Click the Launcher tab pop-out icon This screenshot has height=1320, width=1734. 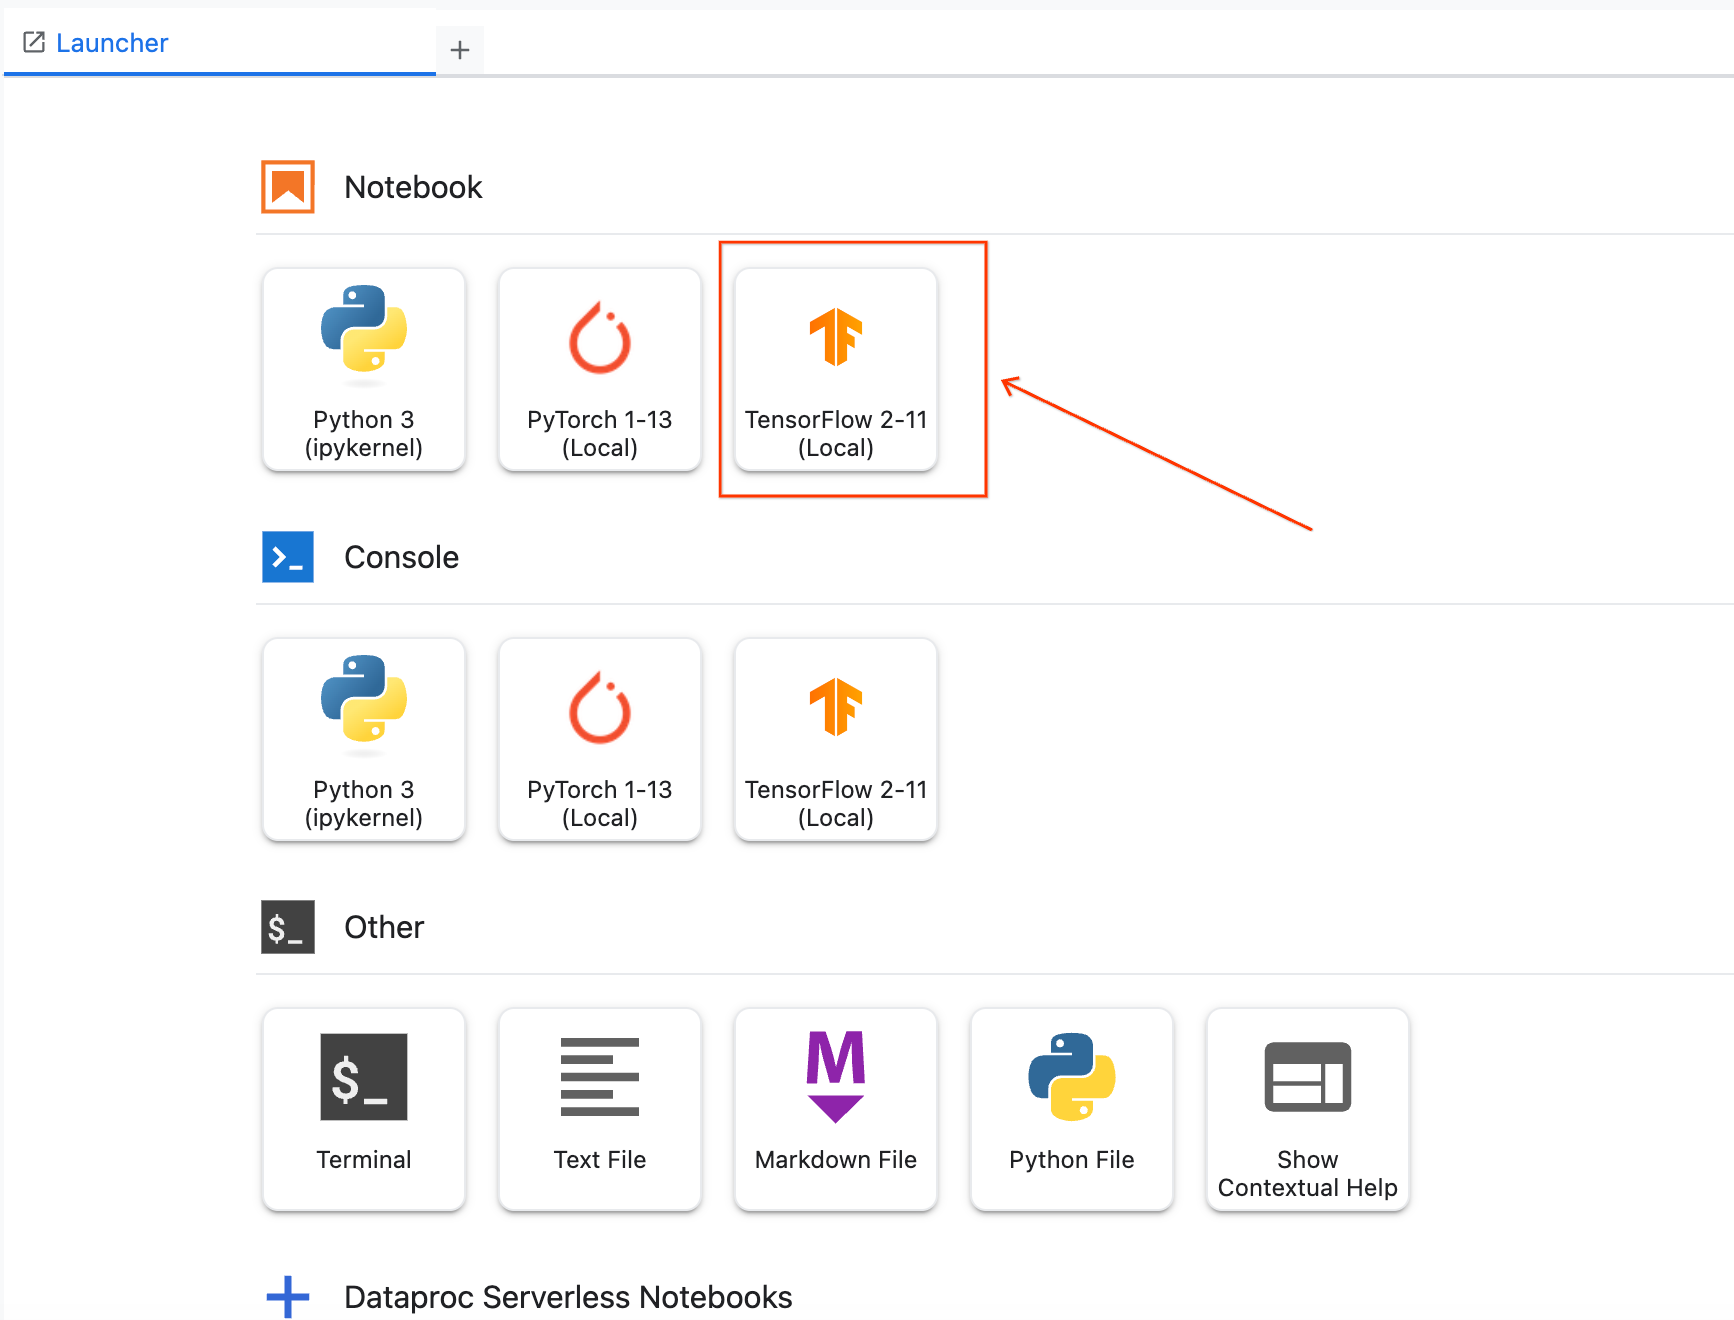pyautogui.click(x=34, y=42)
